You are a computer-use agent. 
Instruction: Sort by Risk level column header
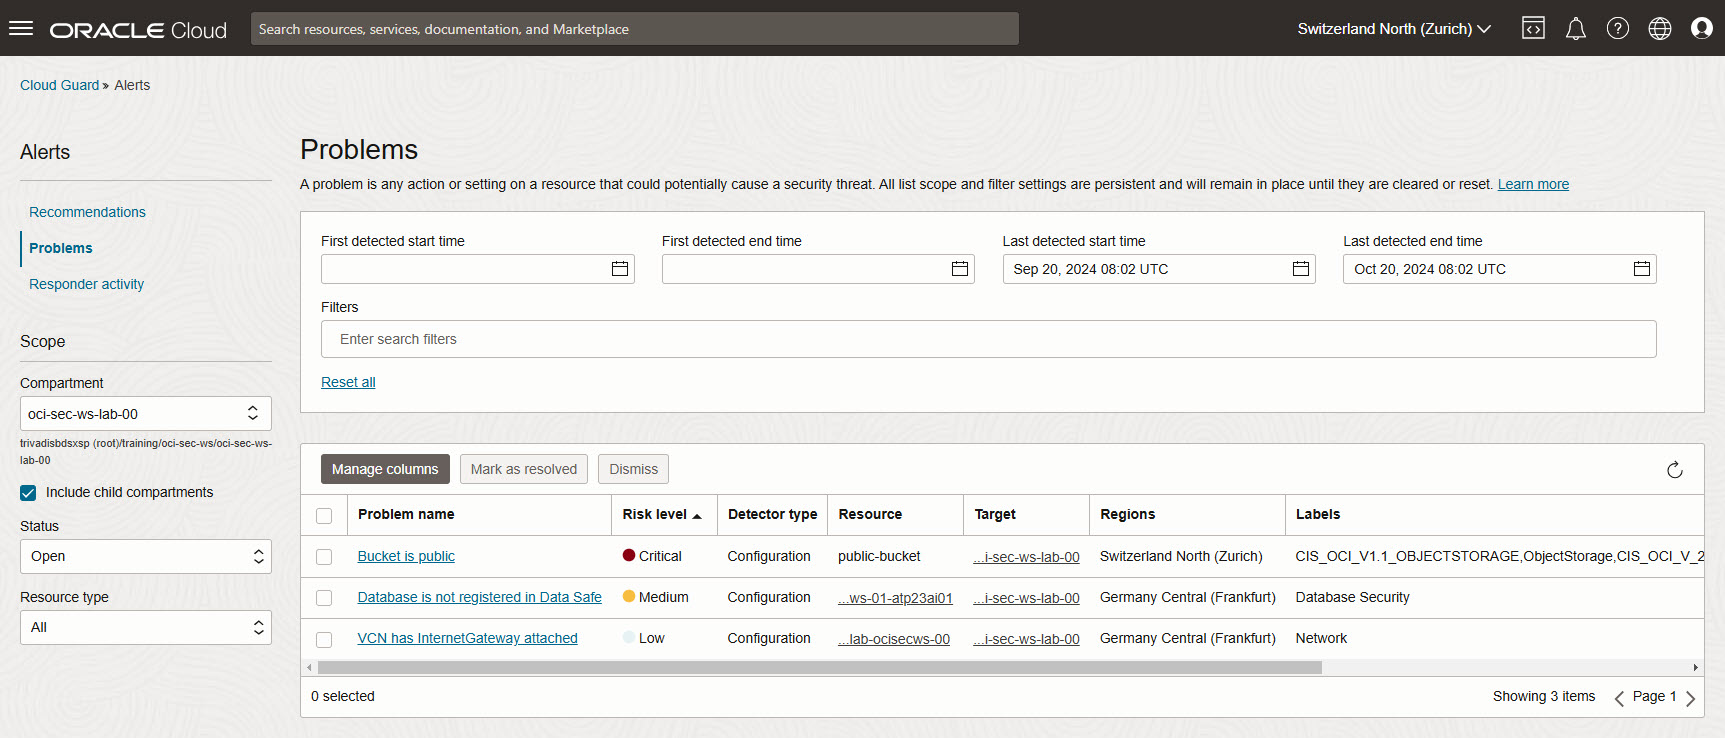point(654,514)
